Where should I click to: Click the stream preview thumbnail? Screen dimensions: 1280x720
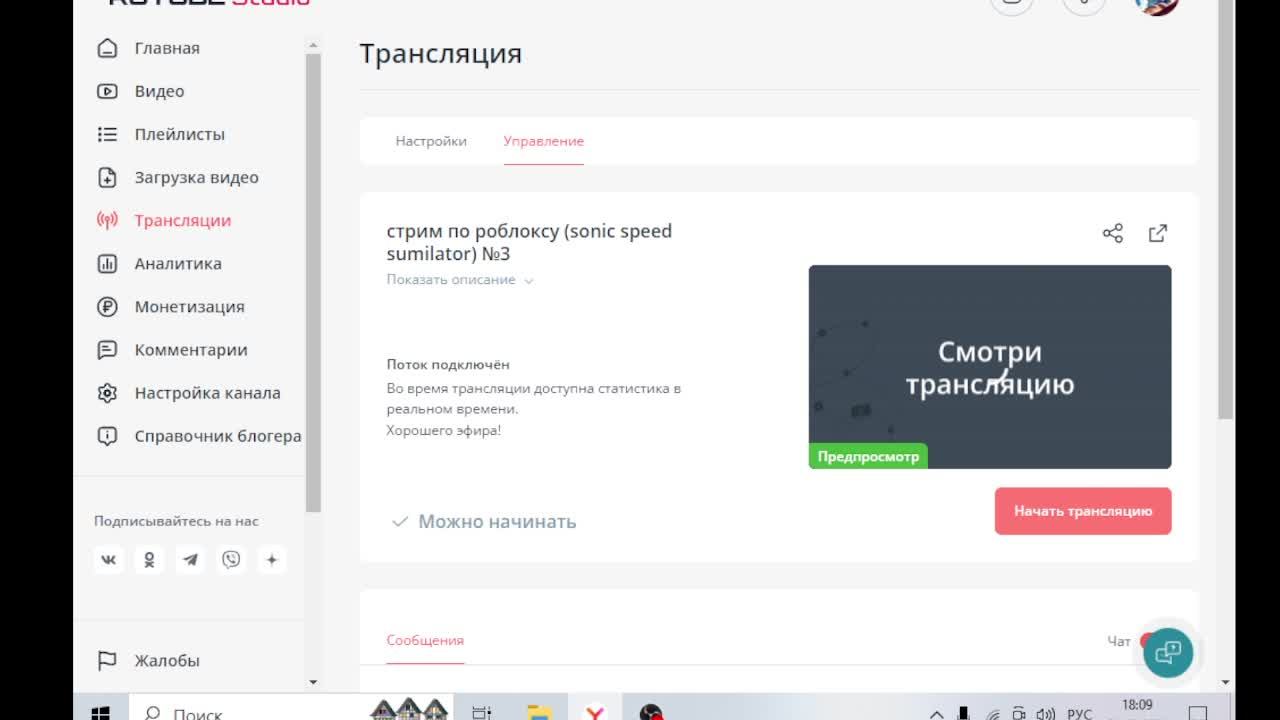click(990, 367)
